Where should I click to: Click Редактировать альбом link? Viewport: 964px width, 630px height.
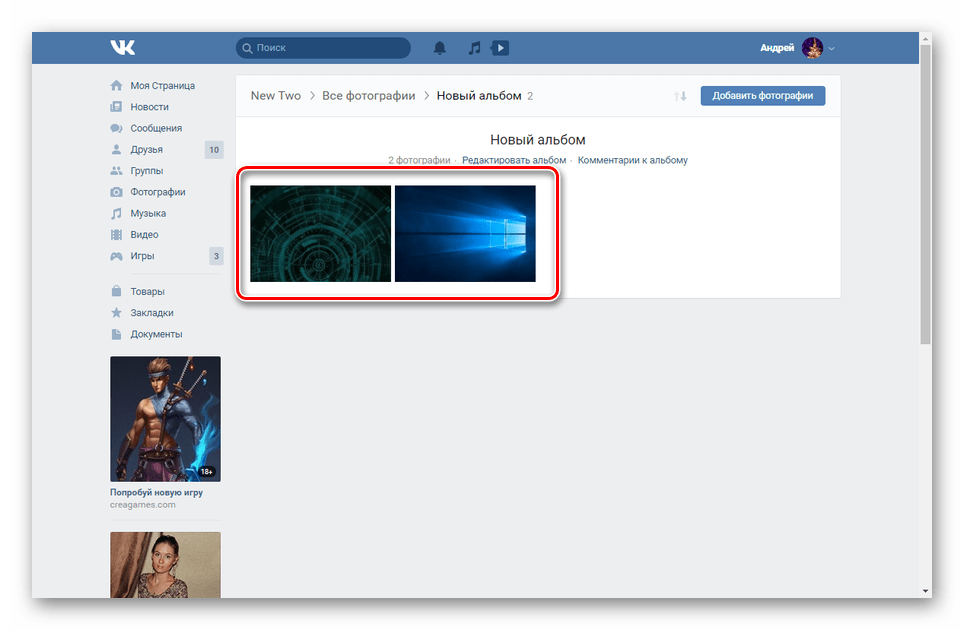pos(514,160)
